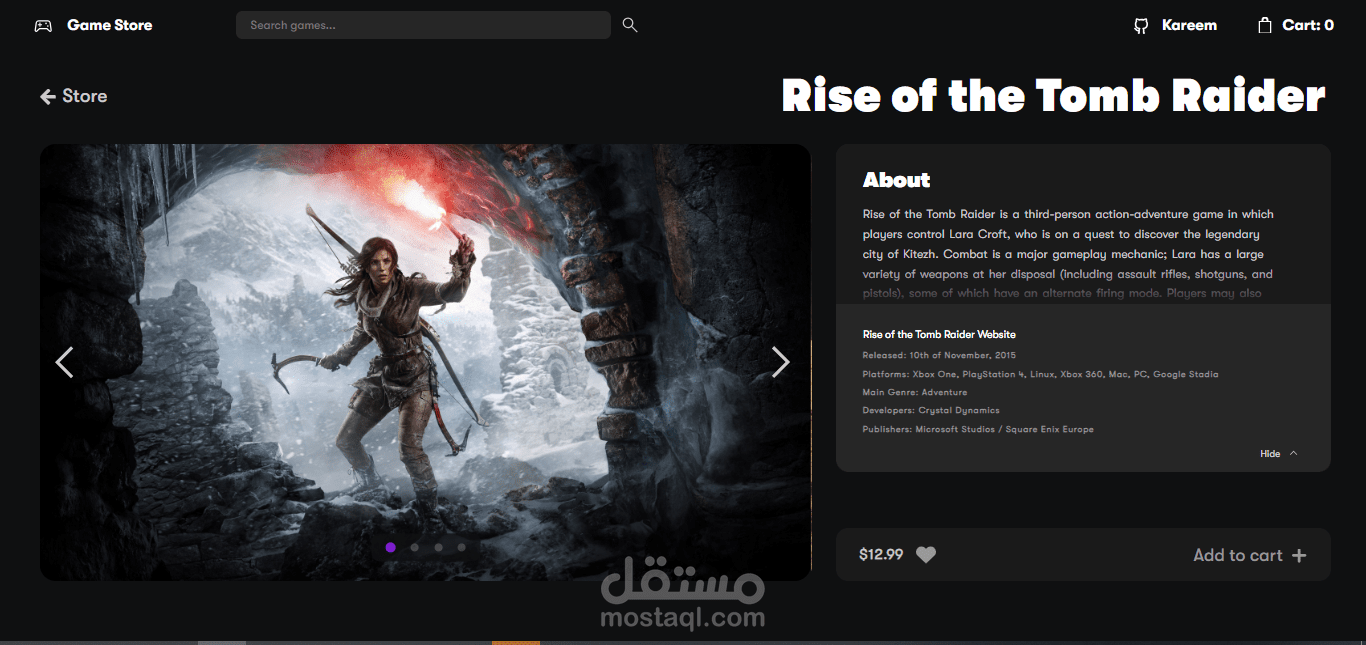Click the Add to cart button

1250,555
